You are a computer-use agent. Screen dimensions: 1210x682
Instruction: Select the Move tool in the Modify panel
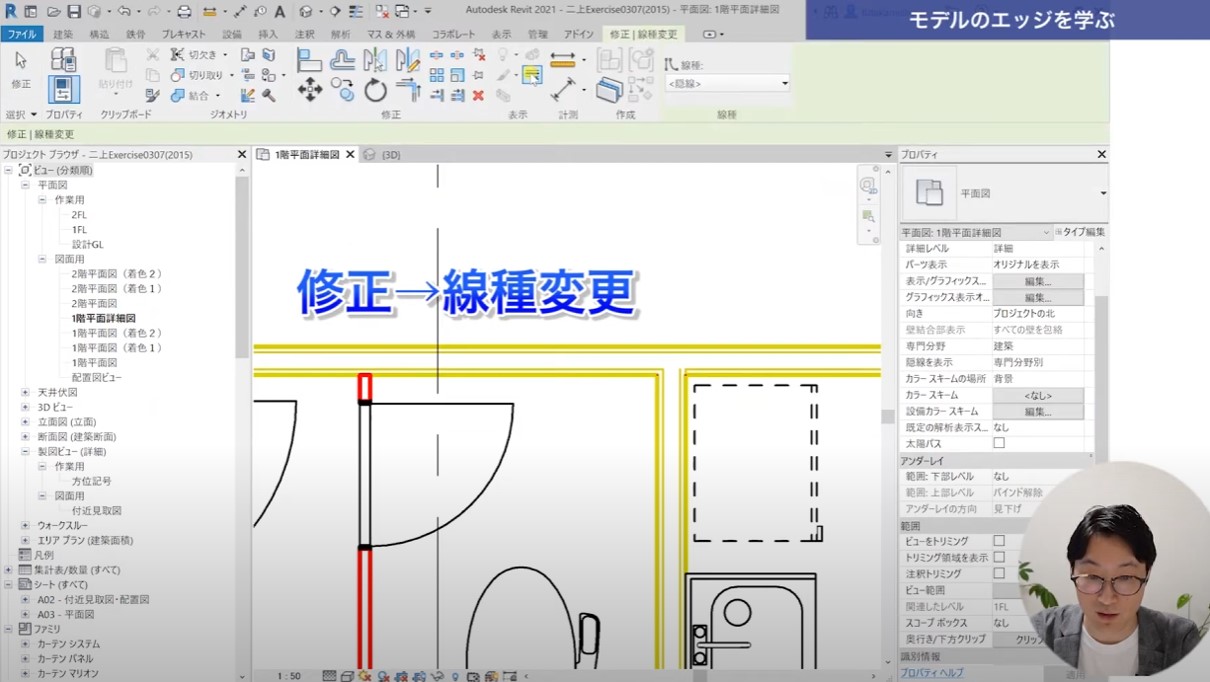point(310,91)
